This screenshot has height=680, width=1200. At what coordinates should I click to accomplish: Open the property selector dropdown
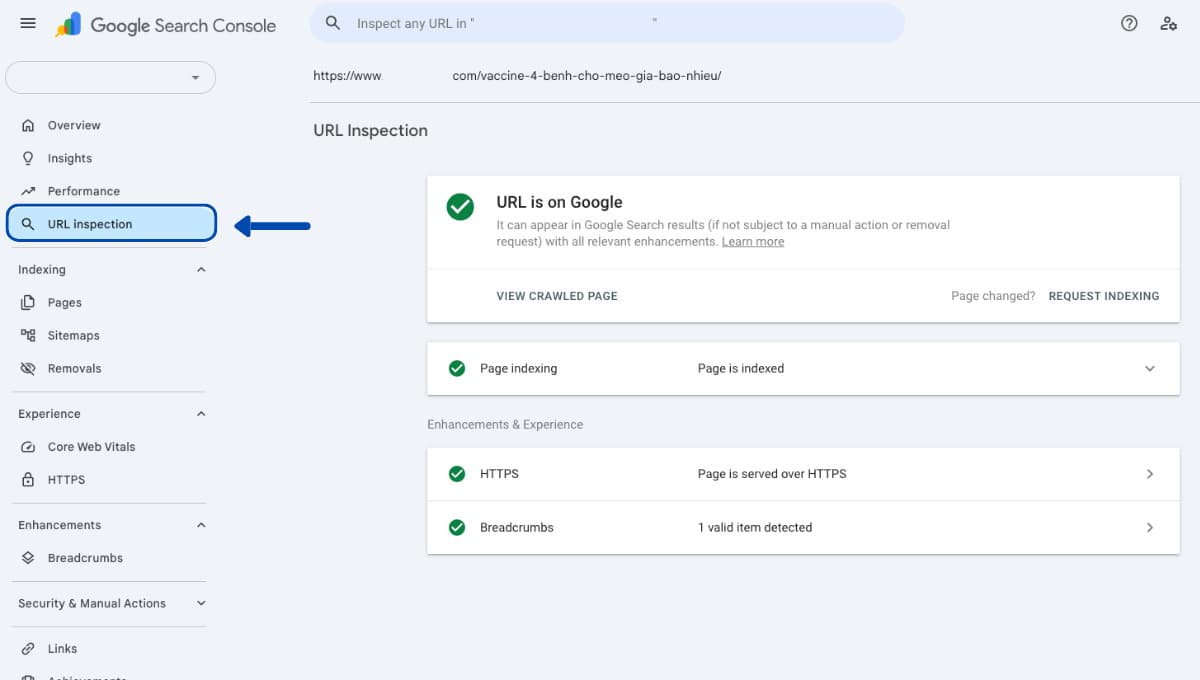(111, 77)
